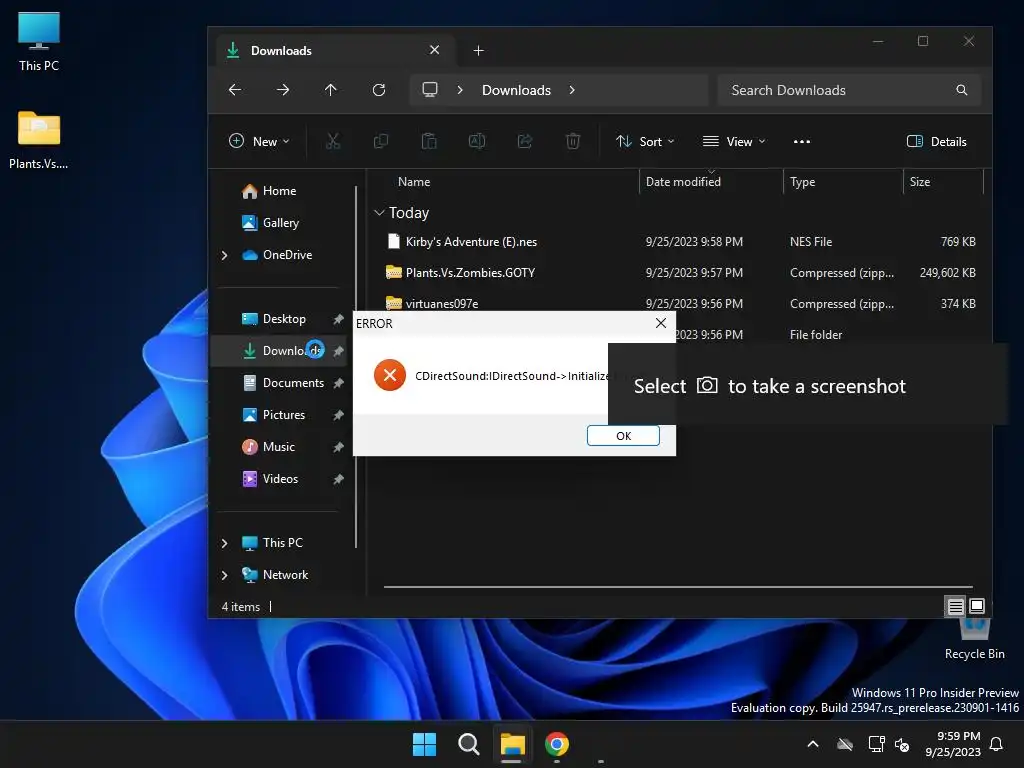Open the View dropdown
This screenshot has height=768, width=1024.
pos(734,141)
